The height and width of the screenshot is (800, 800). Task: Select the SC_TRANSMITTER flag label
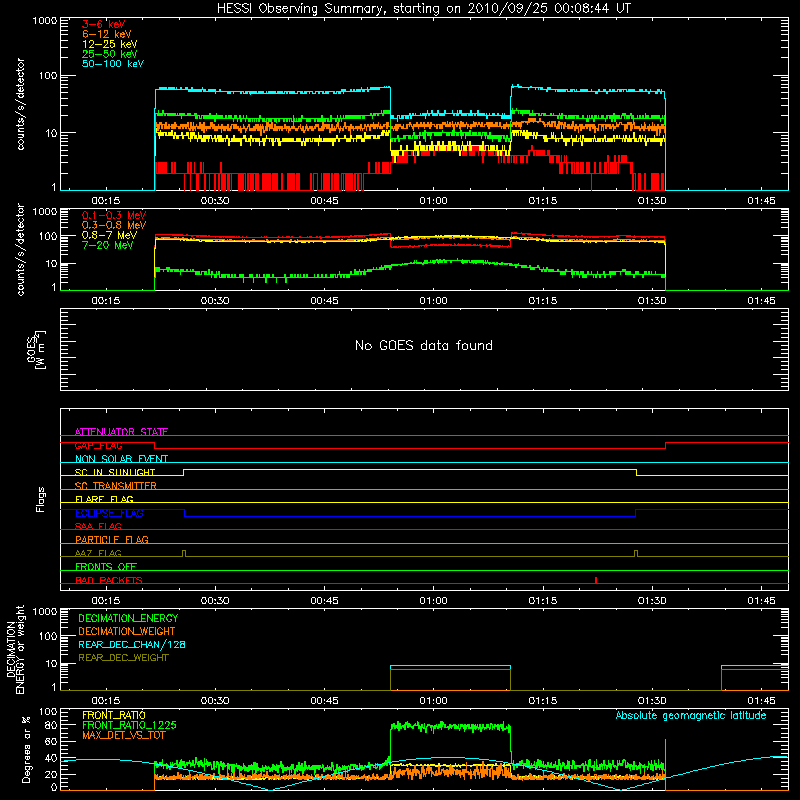pyautogui.click(x=115, y=486)
